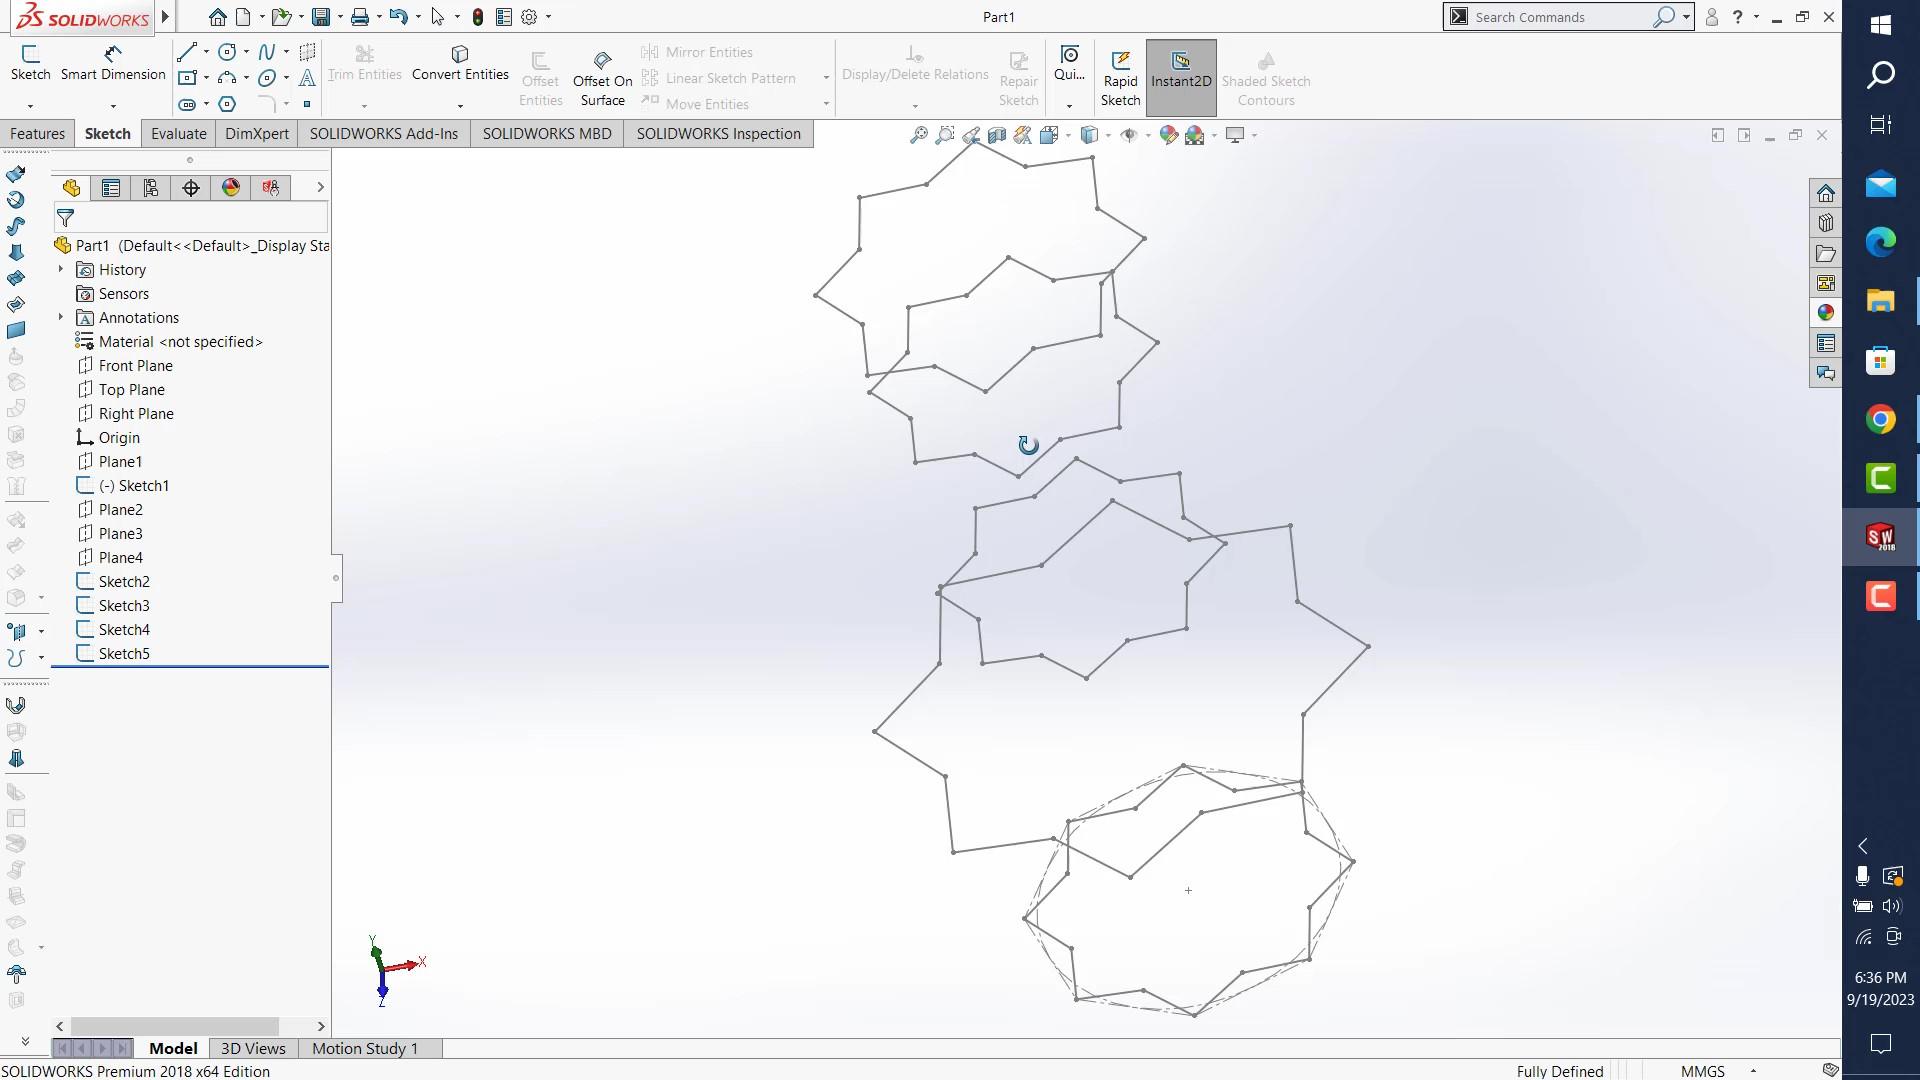Toggle Rapid Sketch mode
Image resolution: width=1920 pixels, height=1080 pixels.
pos(1120,78)
